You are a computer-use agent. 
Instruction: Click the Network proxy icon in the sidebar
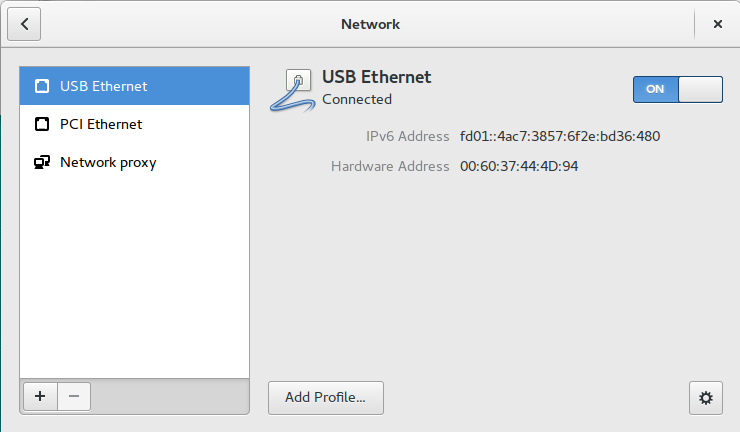(42, 162)
